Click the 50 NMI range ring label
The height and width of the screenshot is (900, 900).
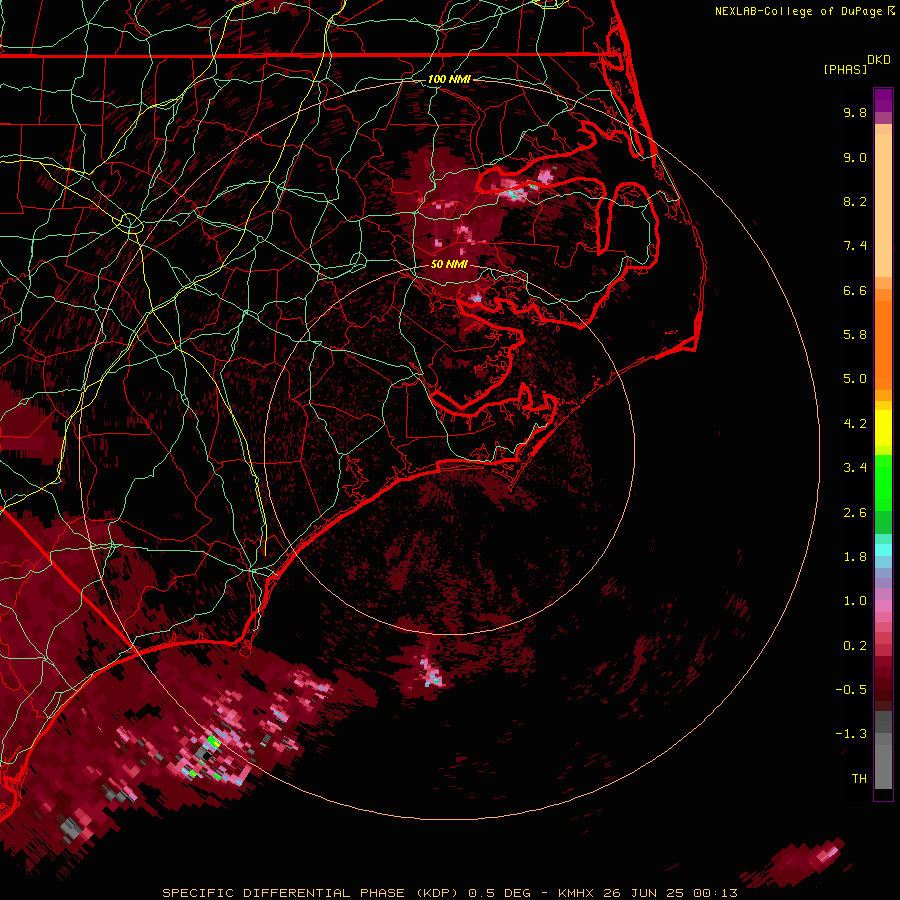pos(449,265)
